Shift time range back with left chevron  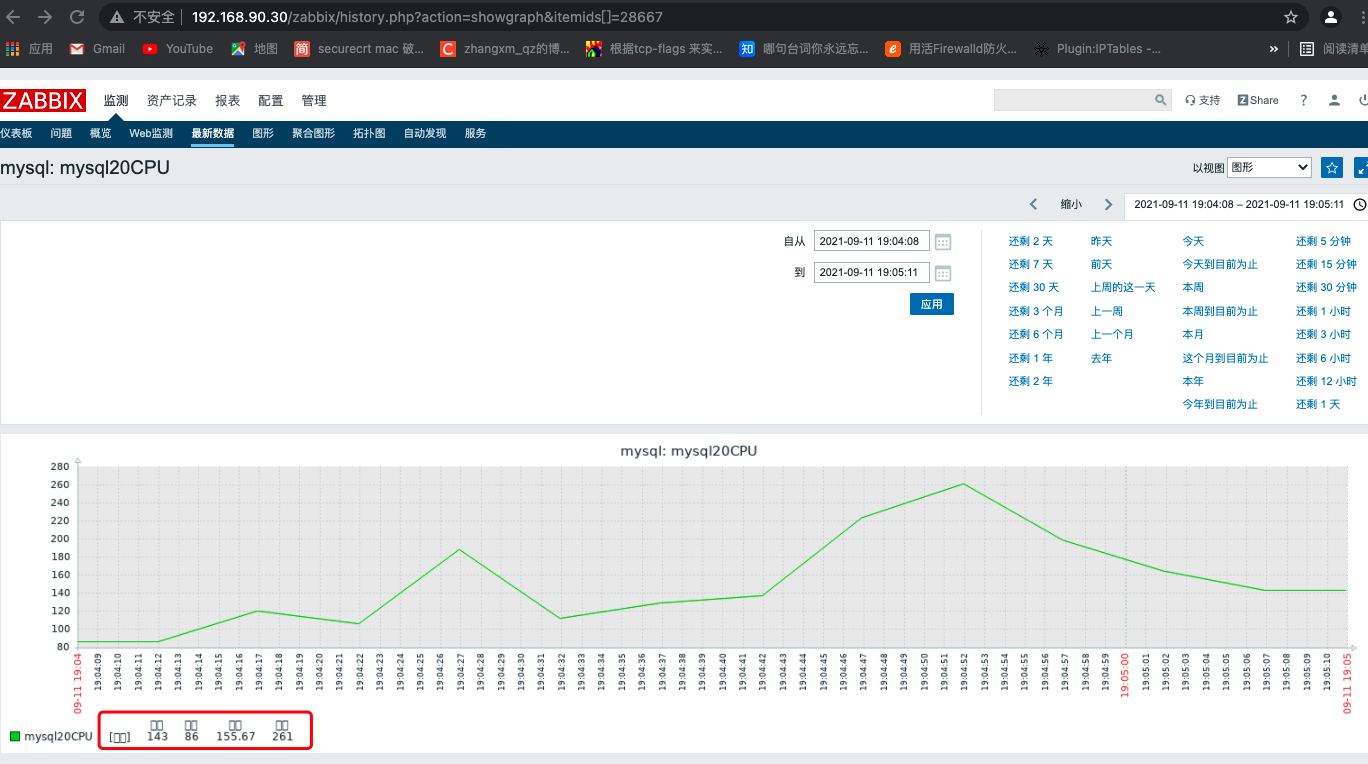click(1034, 204)
